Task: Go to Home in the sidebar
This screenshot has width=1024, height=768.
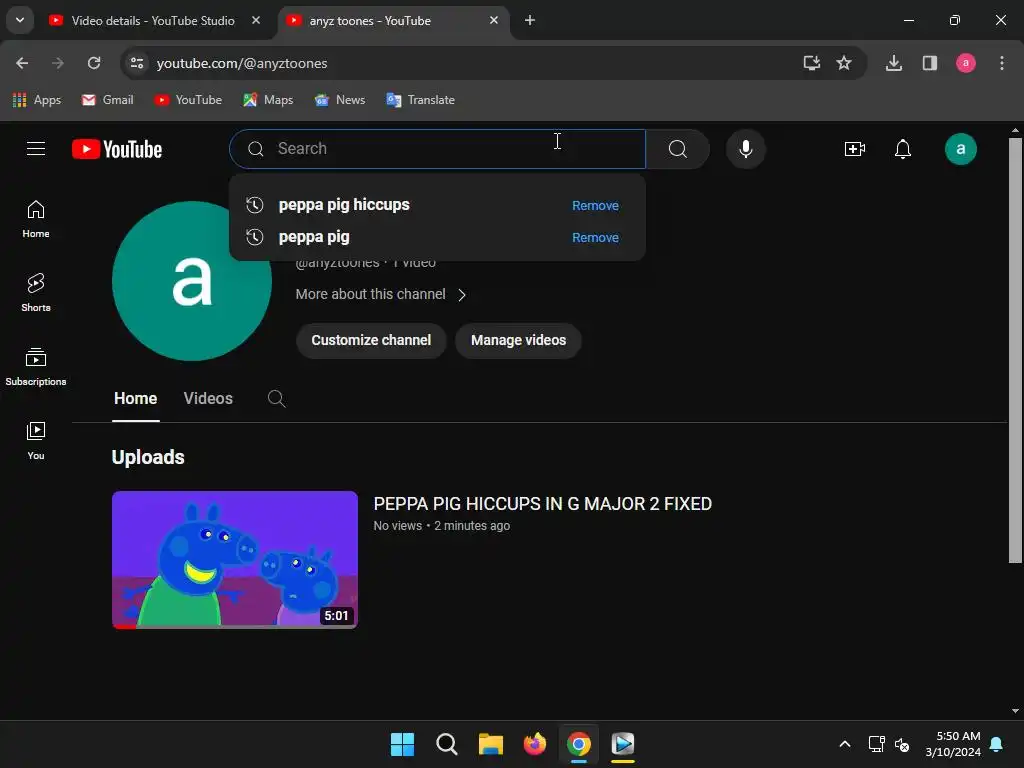Action: [36, 219]
